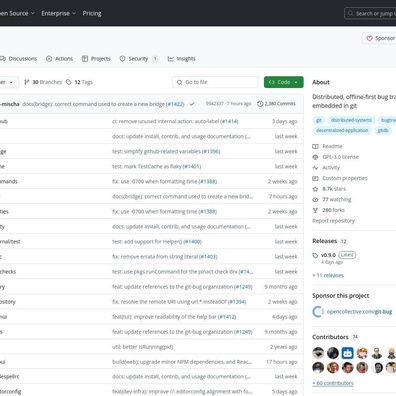Expand the Open Source menu
Screen dimensions: 396x396
[x=17, y=13]
